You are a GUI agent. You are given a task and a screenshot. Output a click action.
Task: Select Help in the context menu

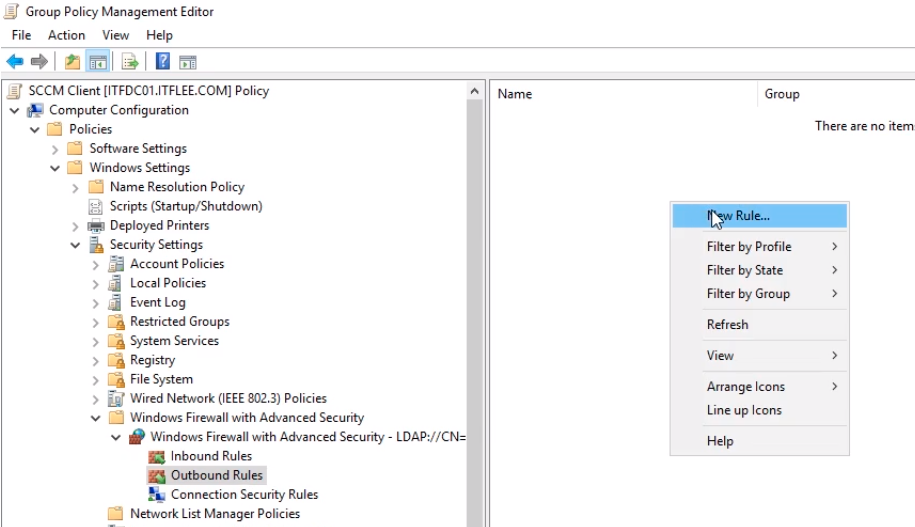pos(760,441)
